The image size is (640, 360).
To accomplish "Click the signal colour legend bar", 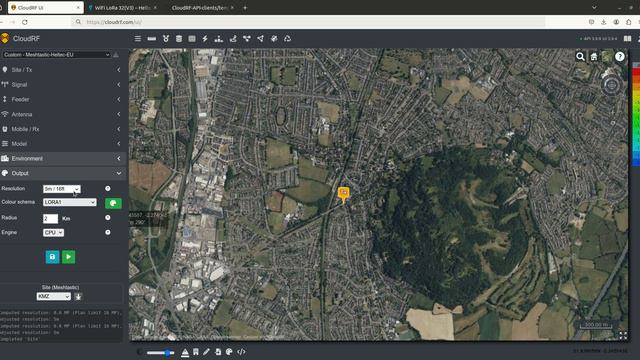I will 636,114.
